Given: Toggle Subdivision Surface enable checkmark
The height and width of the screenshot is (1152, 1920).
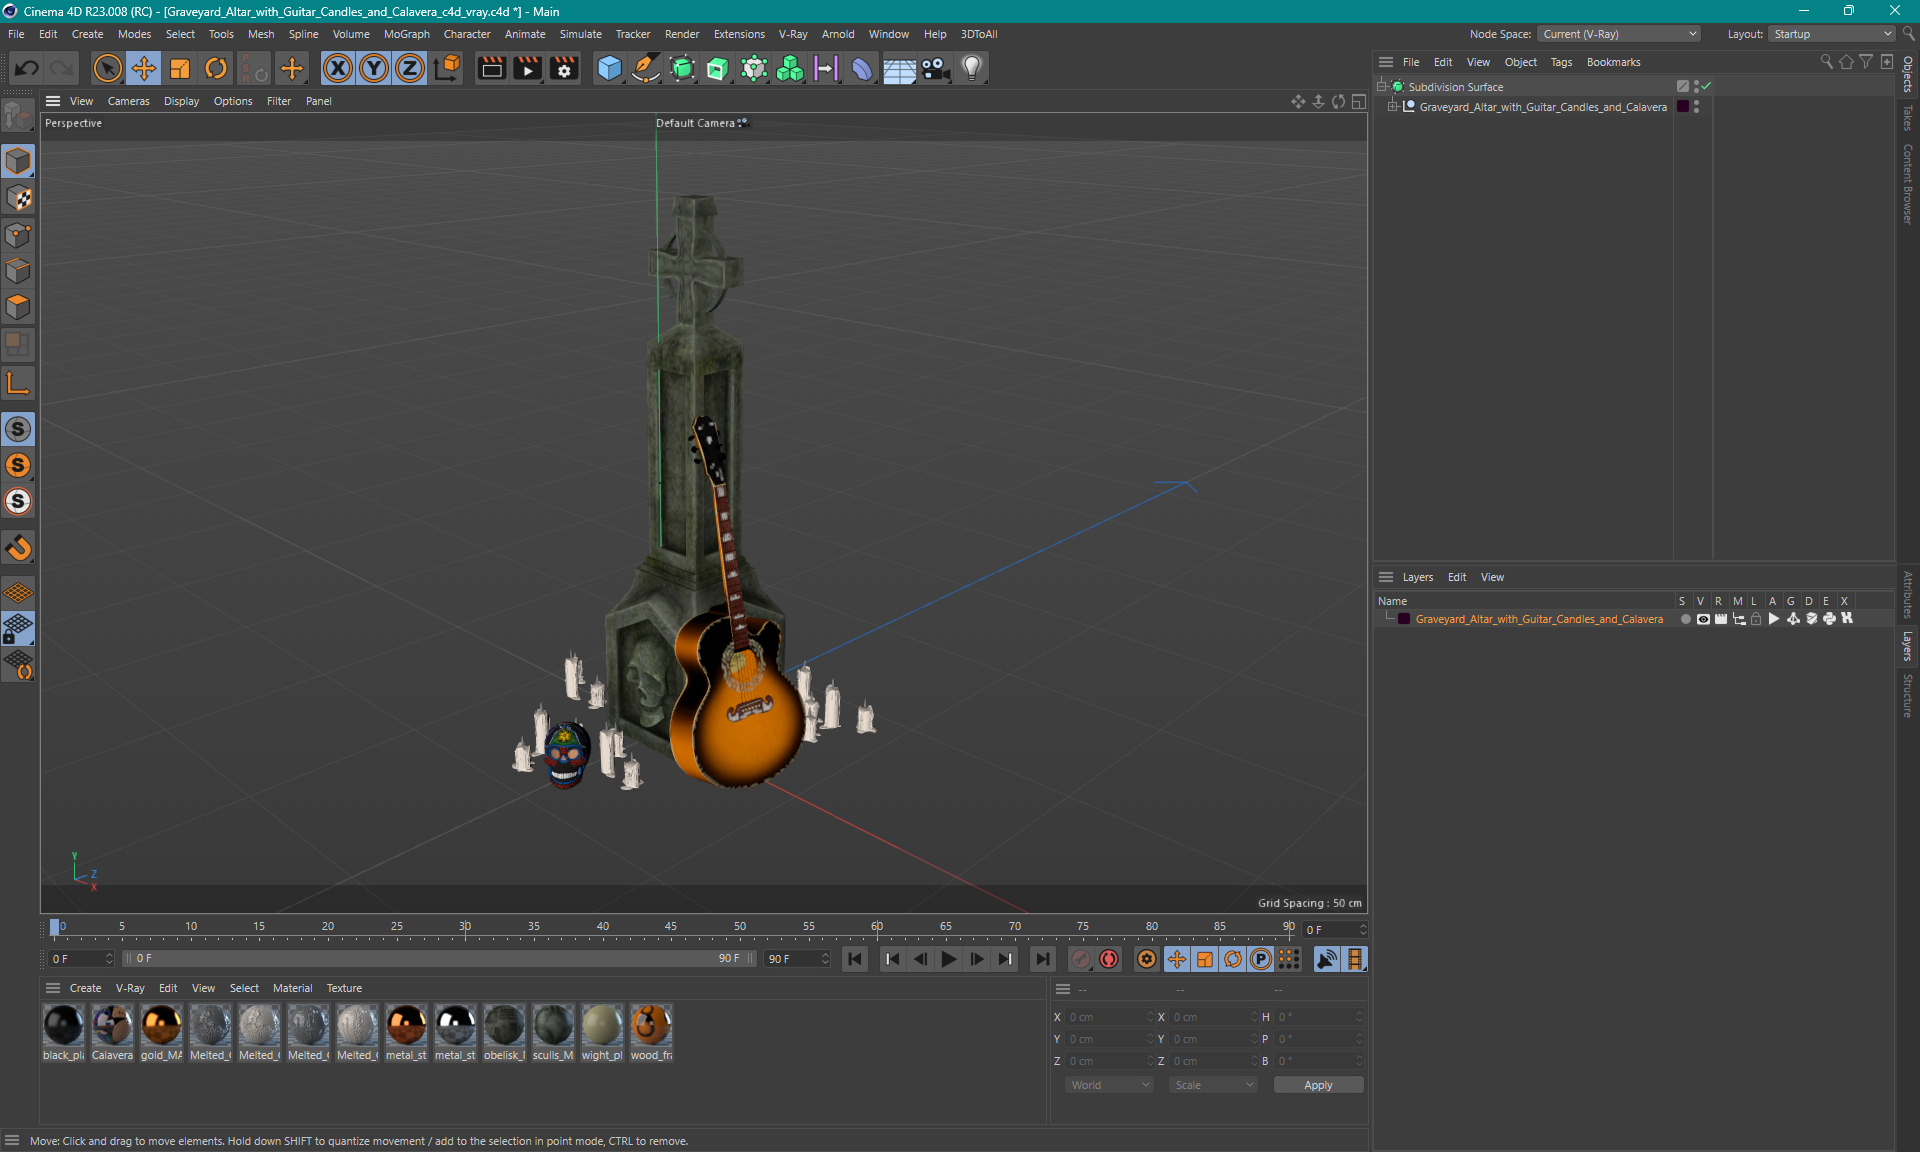Looking at the screenshot, I should (1706, 86).
